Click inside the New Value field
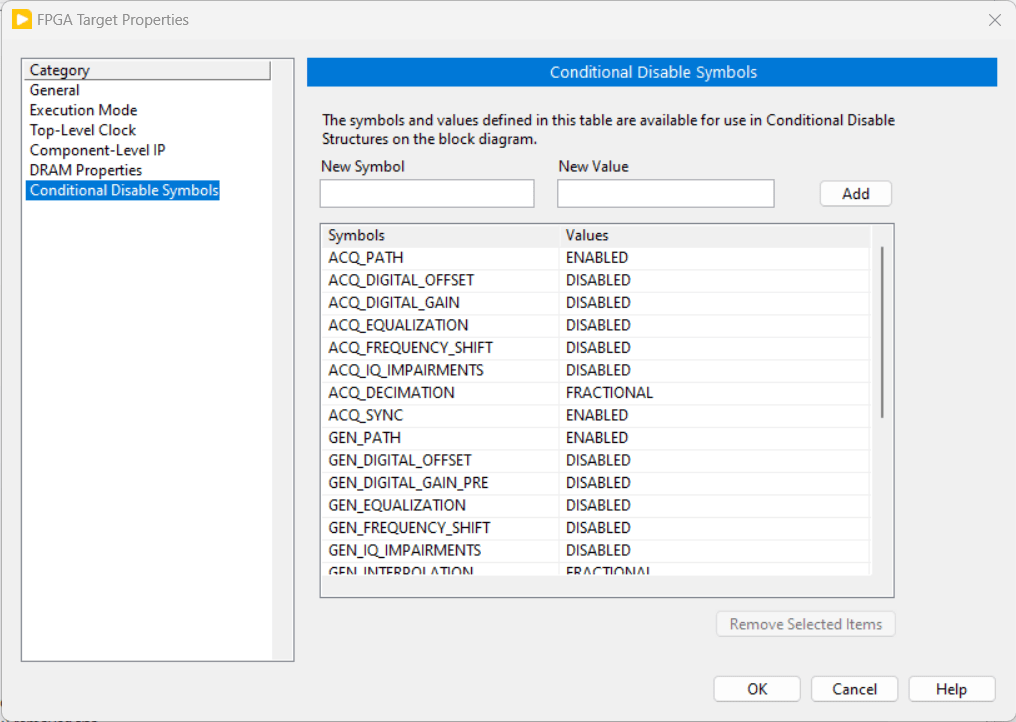The height and width of the screenshot is (722, 1016). coord(665,193)
